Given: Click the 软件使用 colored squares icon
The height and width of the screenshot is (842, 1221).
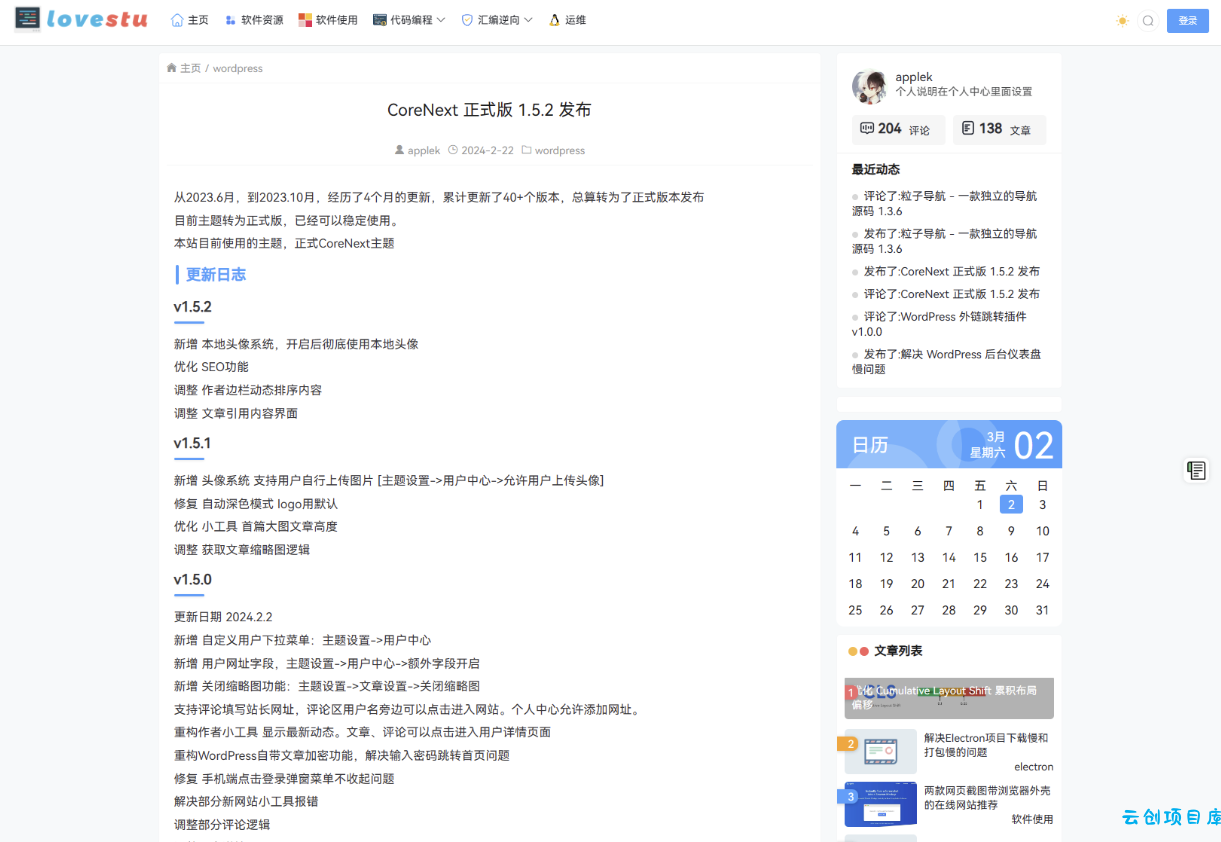Looking at the screenshot, I should (305, 20).
